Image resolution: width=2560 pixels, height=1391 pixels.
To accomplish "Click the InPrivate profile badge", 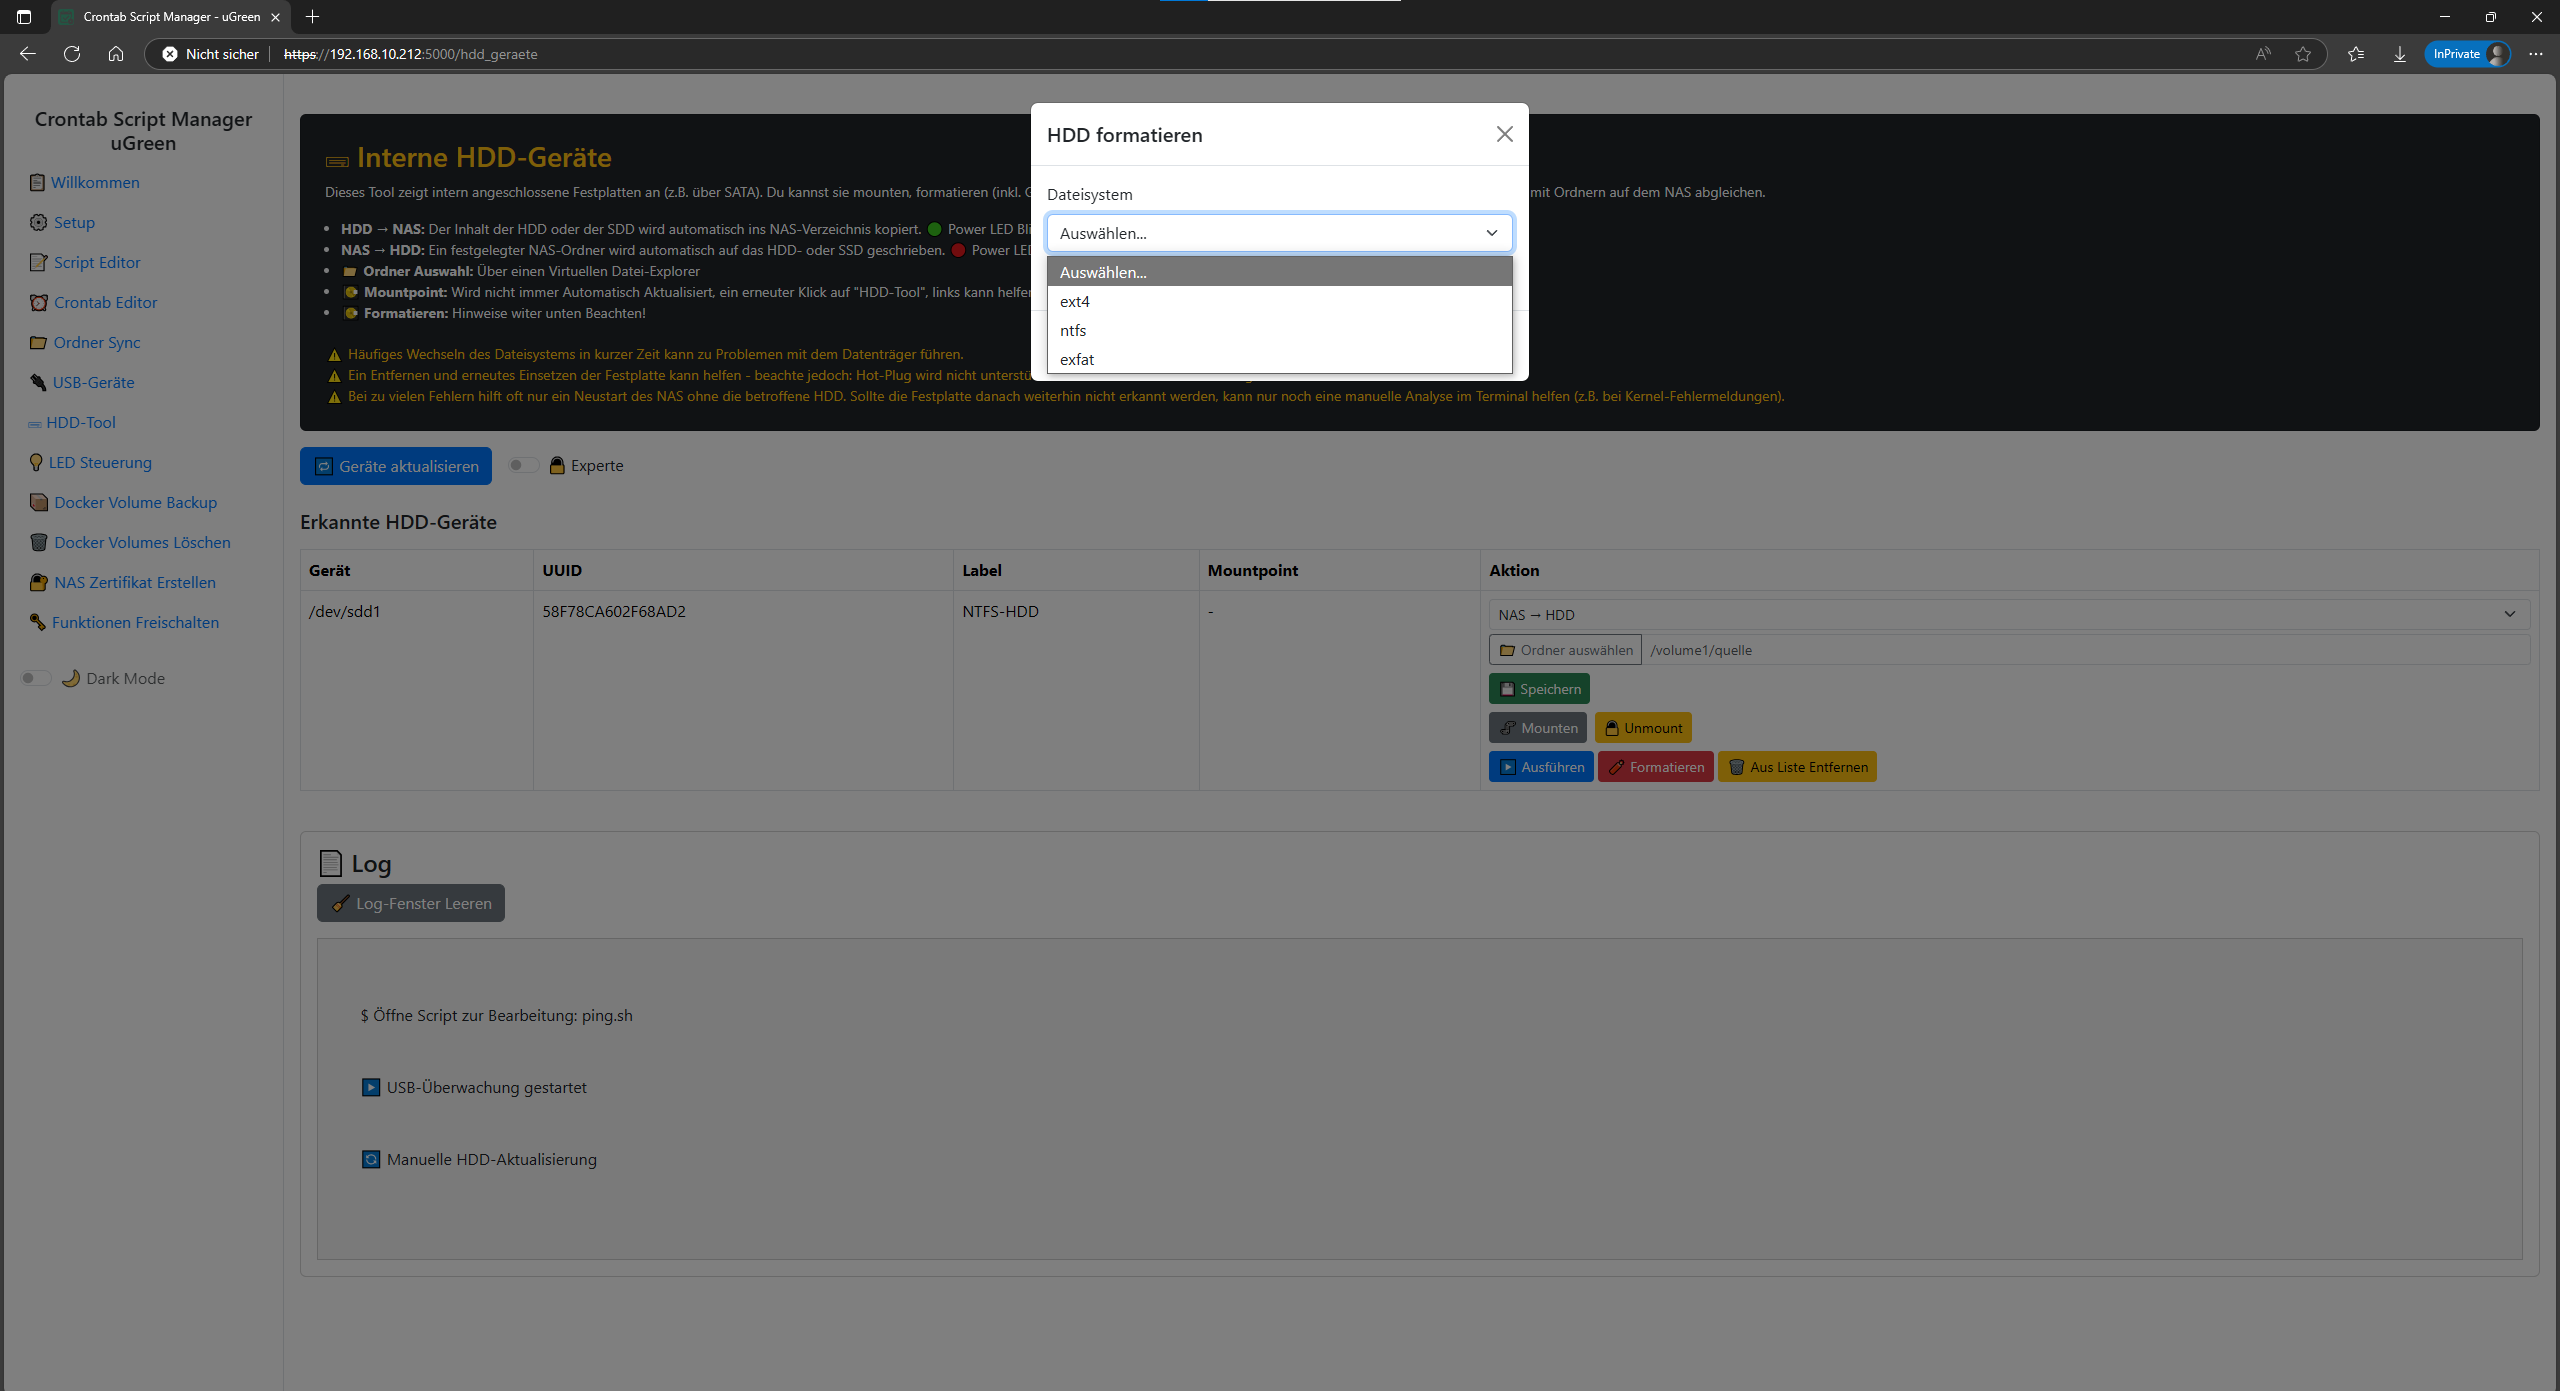I will pos(2468,54).
